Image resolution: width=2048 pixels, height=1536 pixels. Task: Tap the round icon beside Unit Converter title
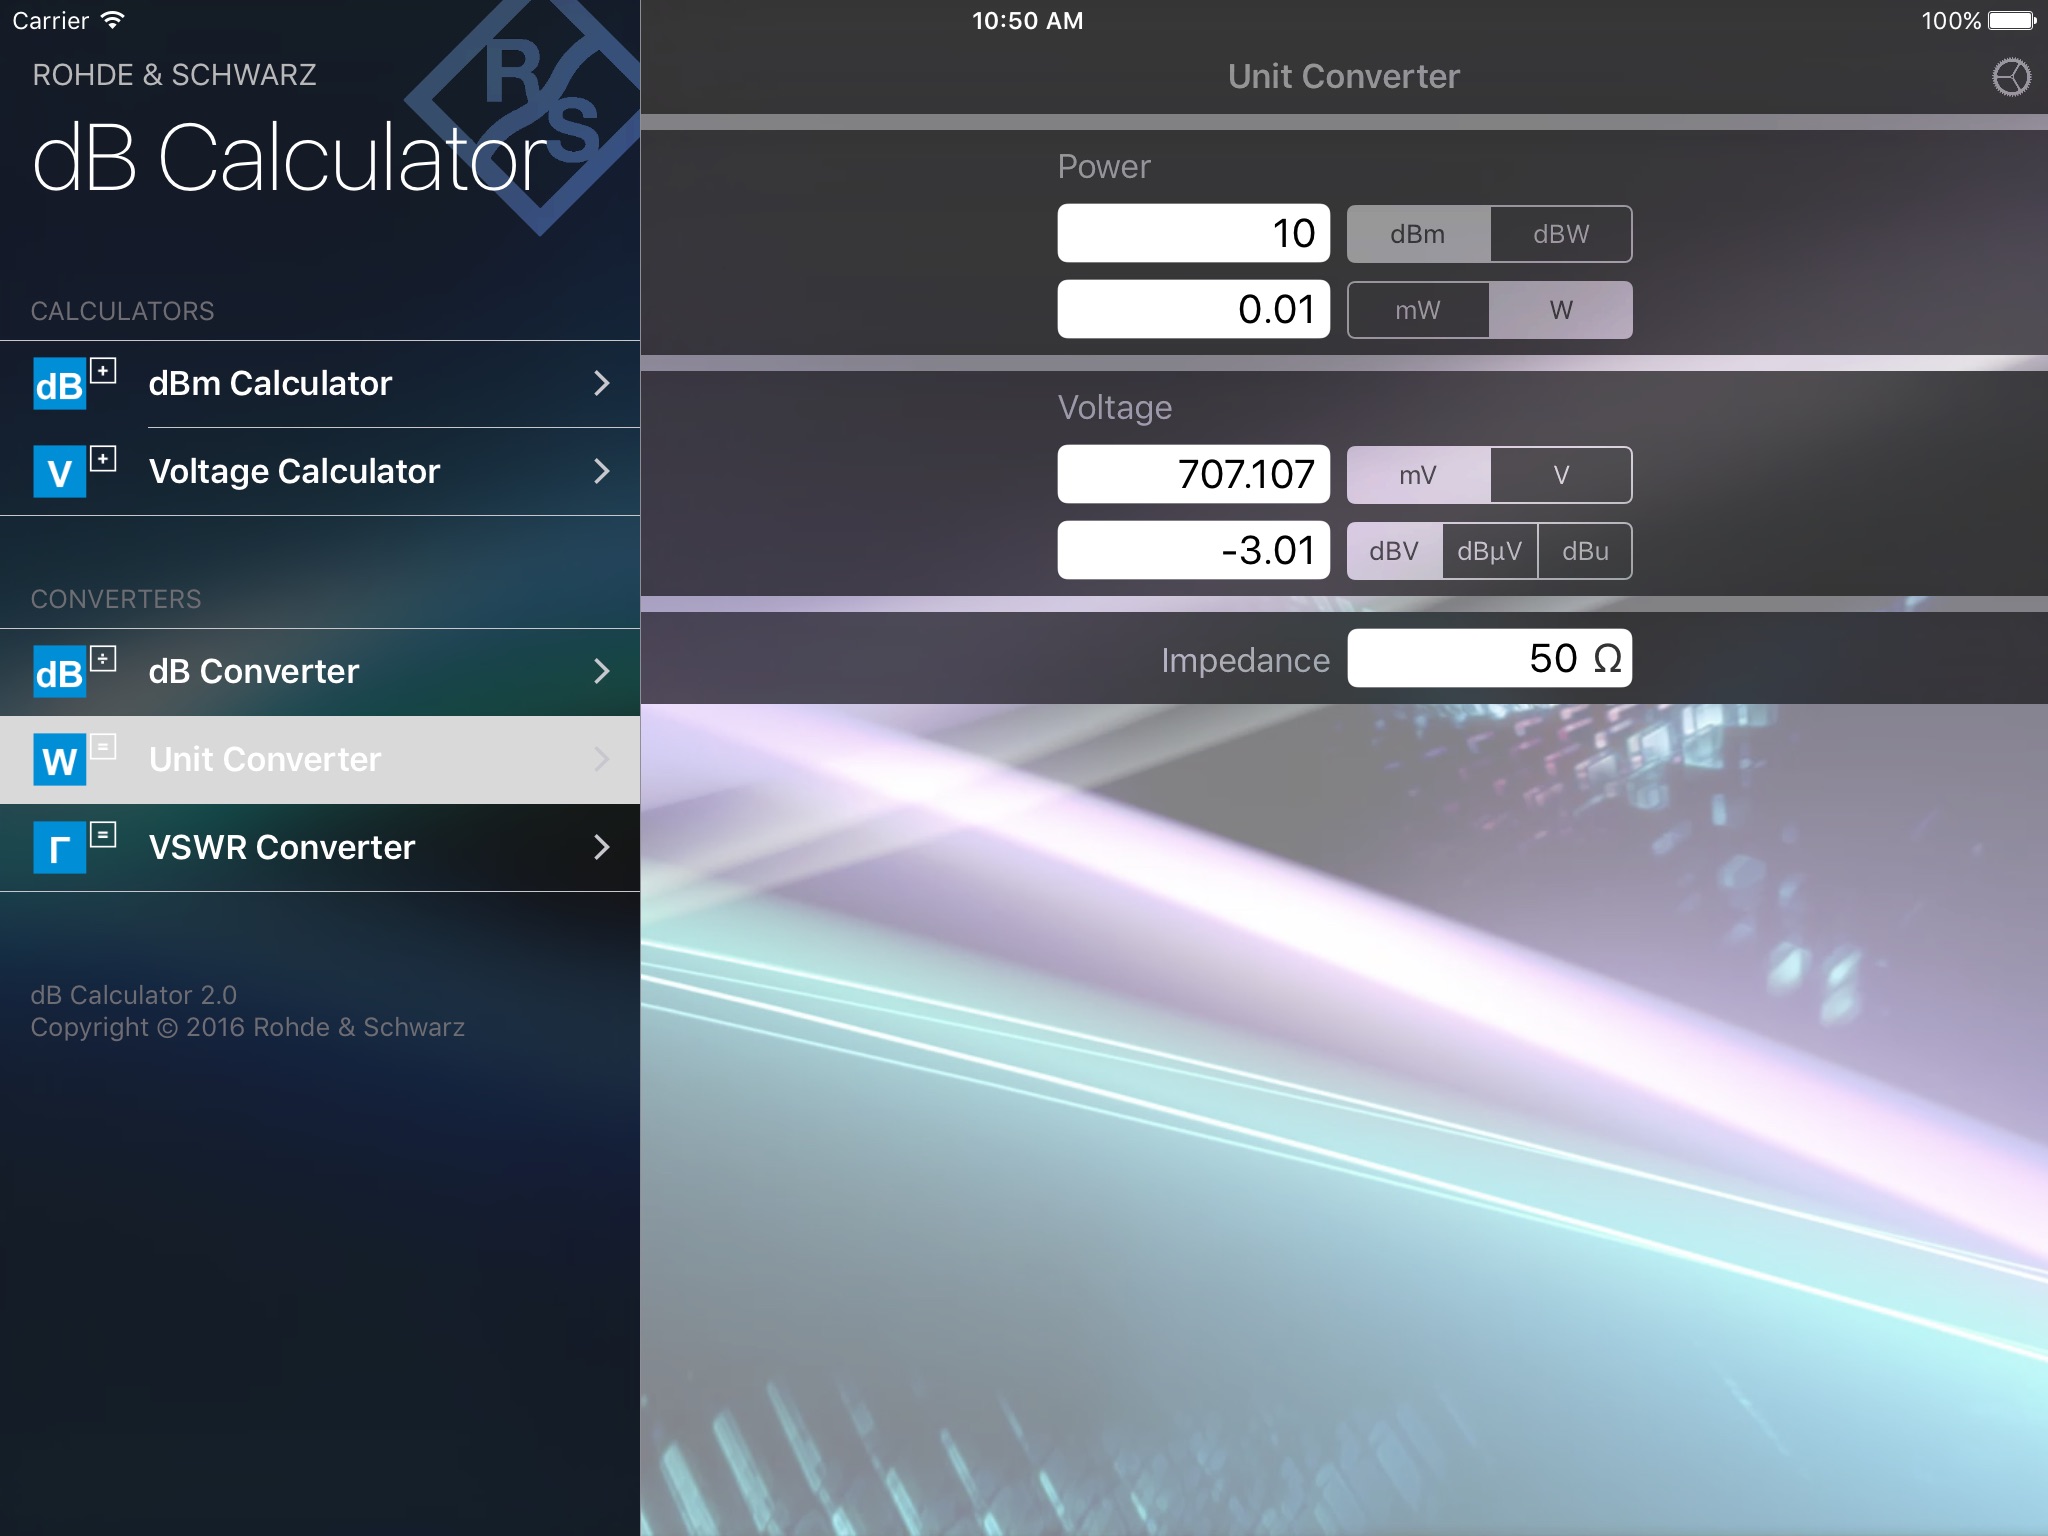tap(2011, 77)
